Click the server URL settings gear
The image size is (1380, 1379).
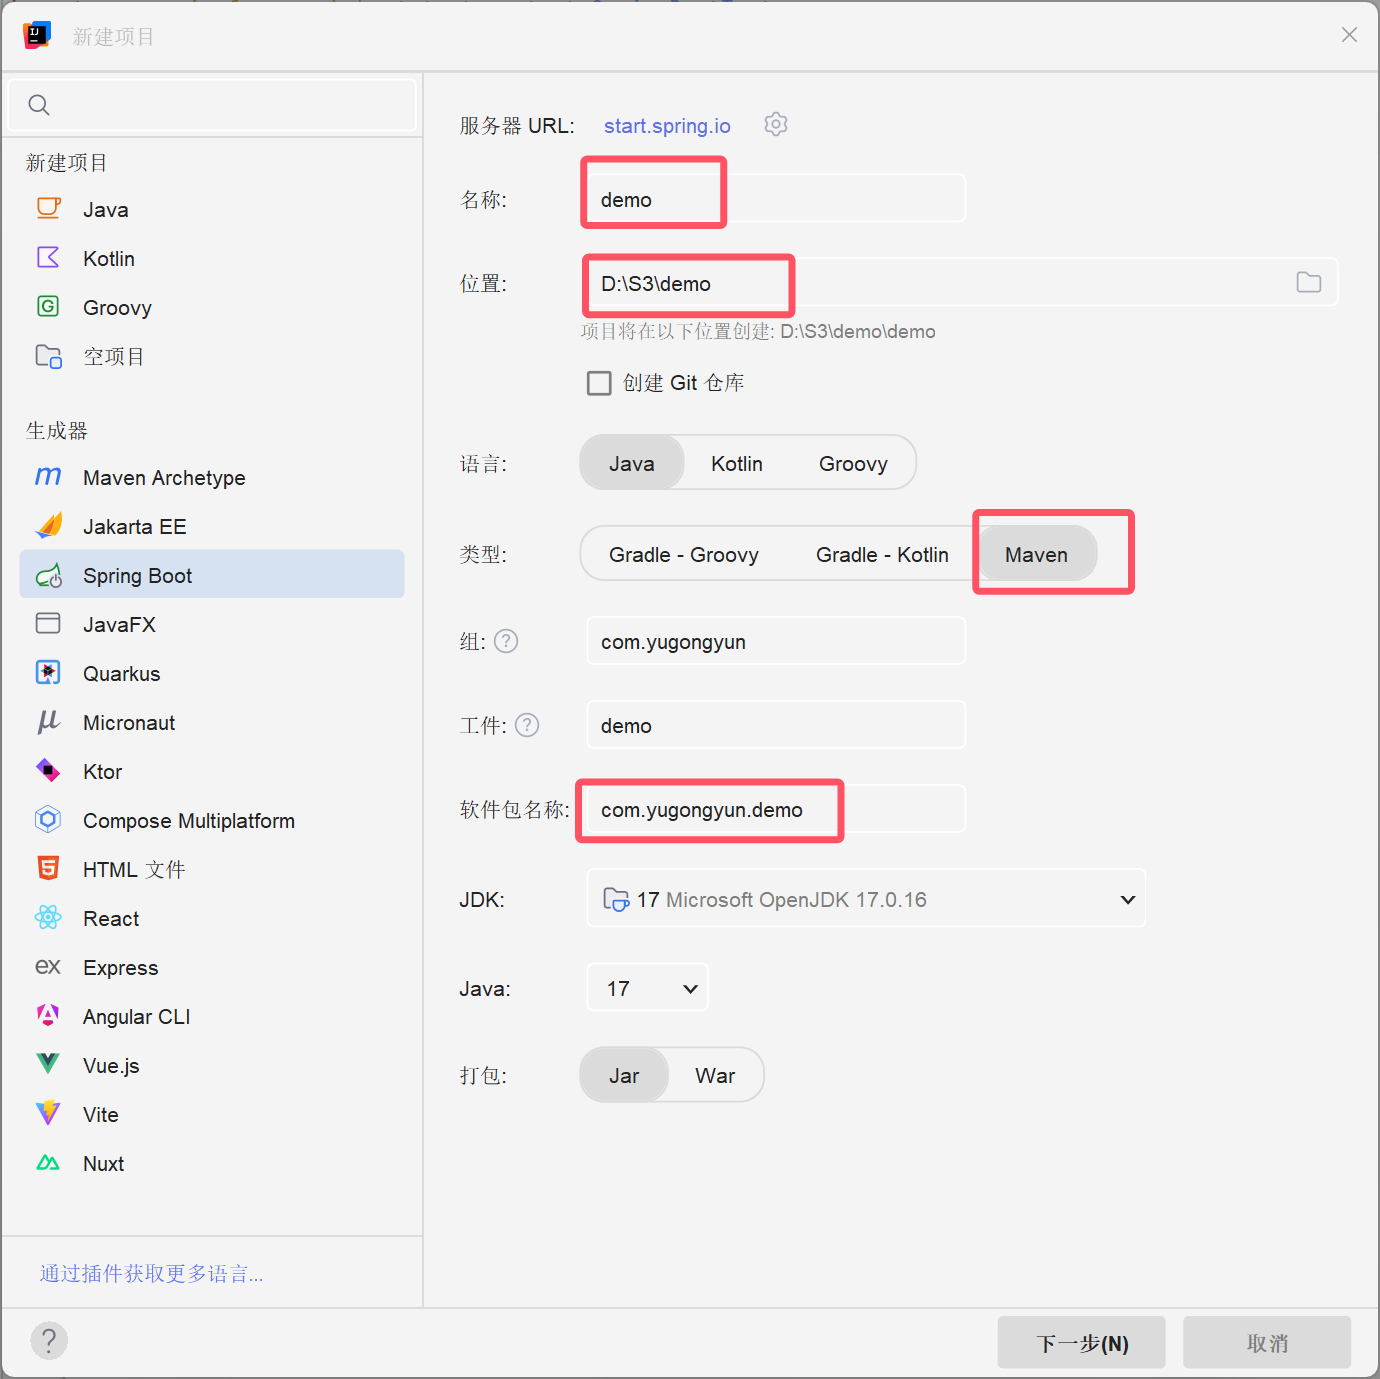tap(776, 124)
